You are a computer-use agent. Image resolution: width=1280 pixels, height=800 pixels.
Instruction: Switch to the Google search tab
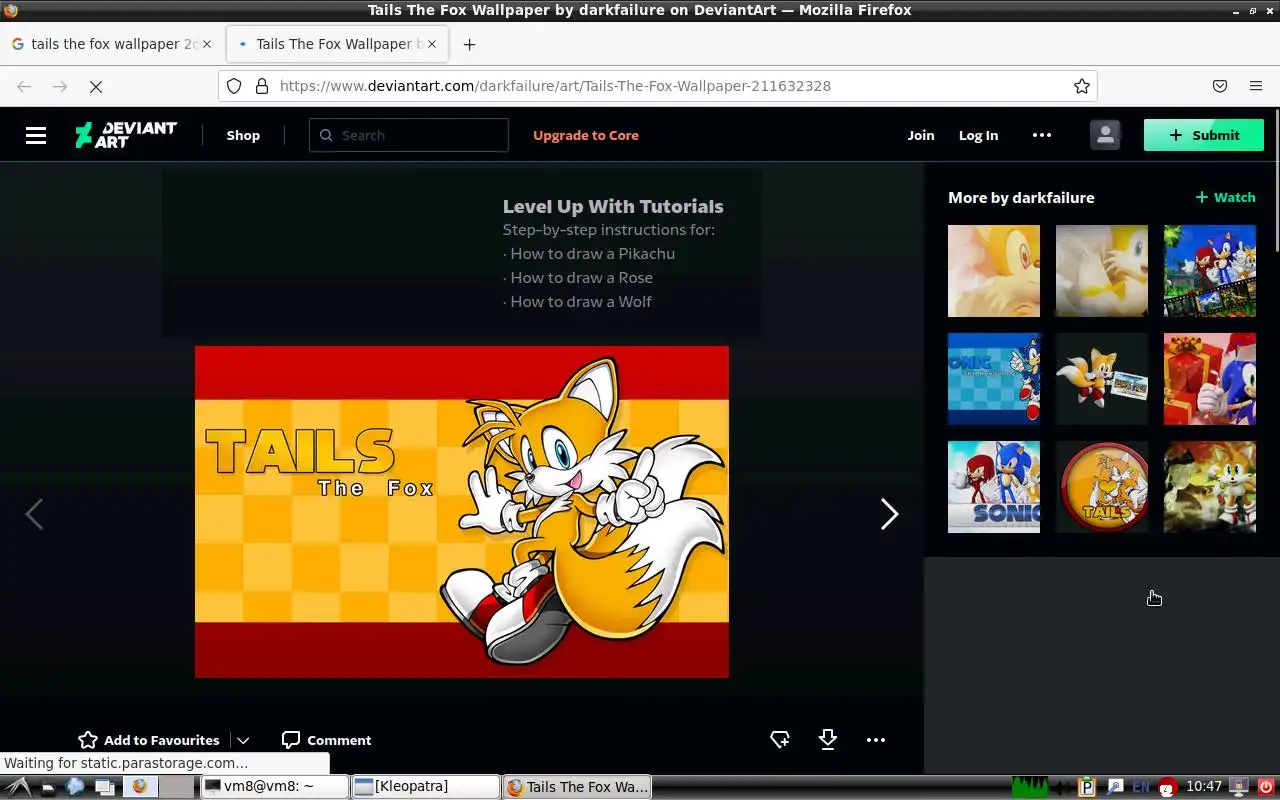(112, 44)
